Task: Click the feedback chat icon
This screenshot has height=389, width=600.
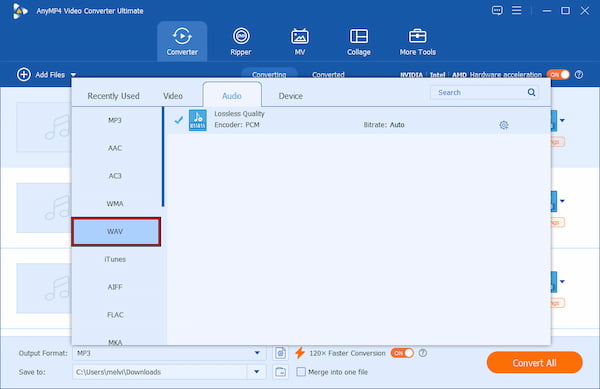Action: coord(497,10)
